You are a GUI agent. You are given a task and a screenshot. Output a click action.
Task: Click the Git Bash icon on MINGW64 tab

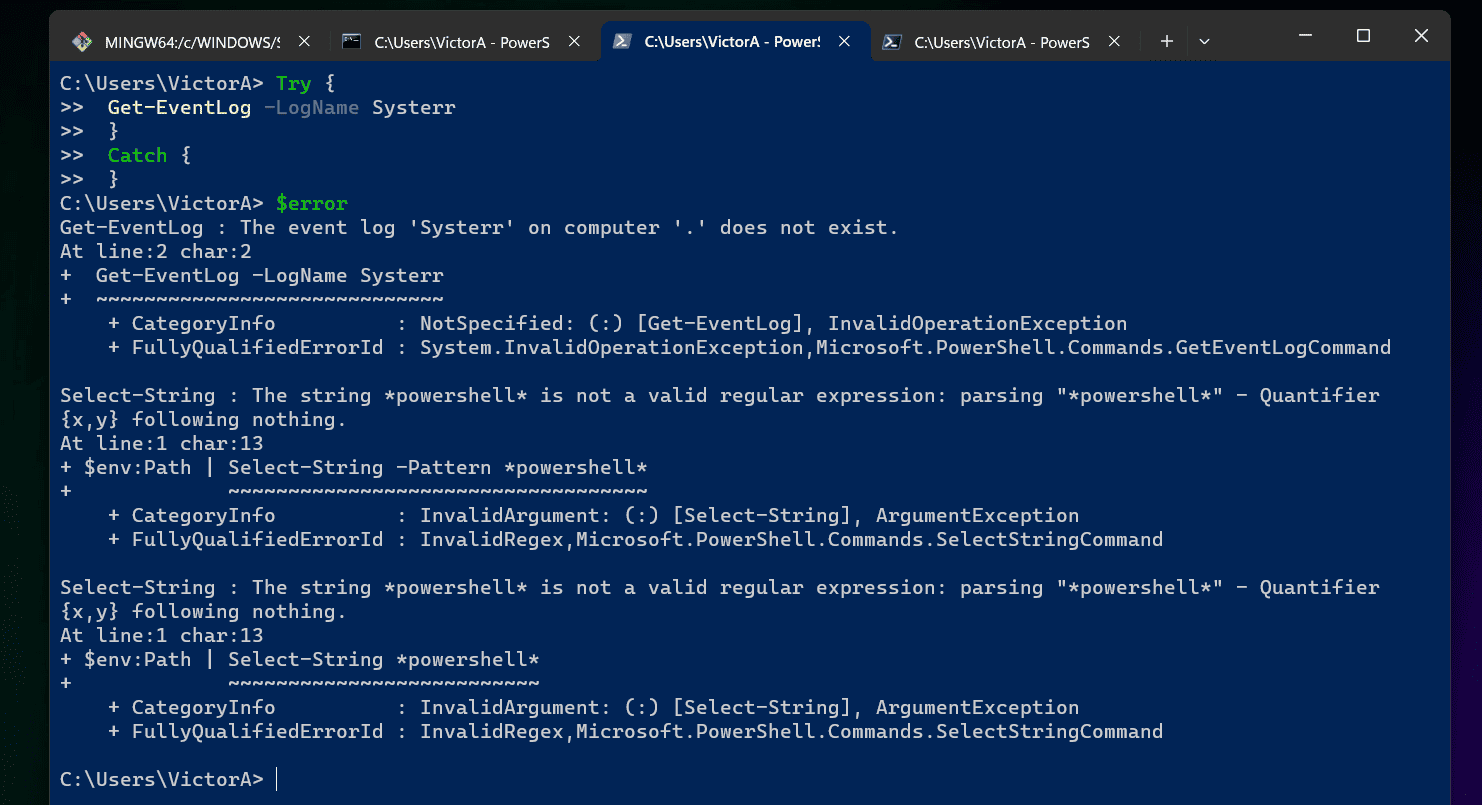[x=82, y=42]
